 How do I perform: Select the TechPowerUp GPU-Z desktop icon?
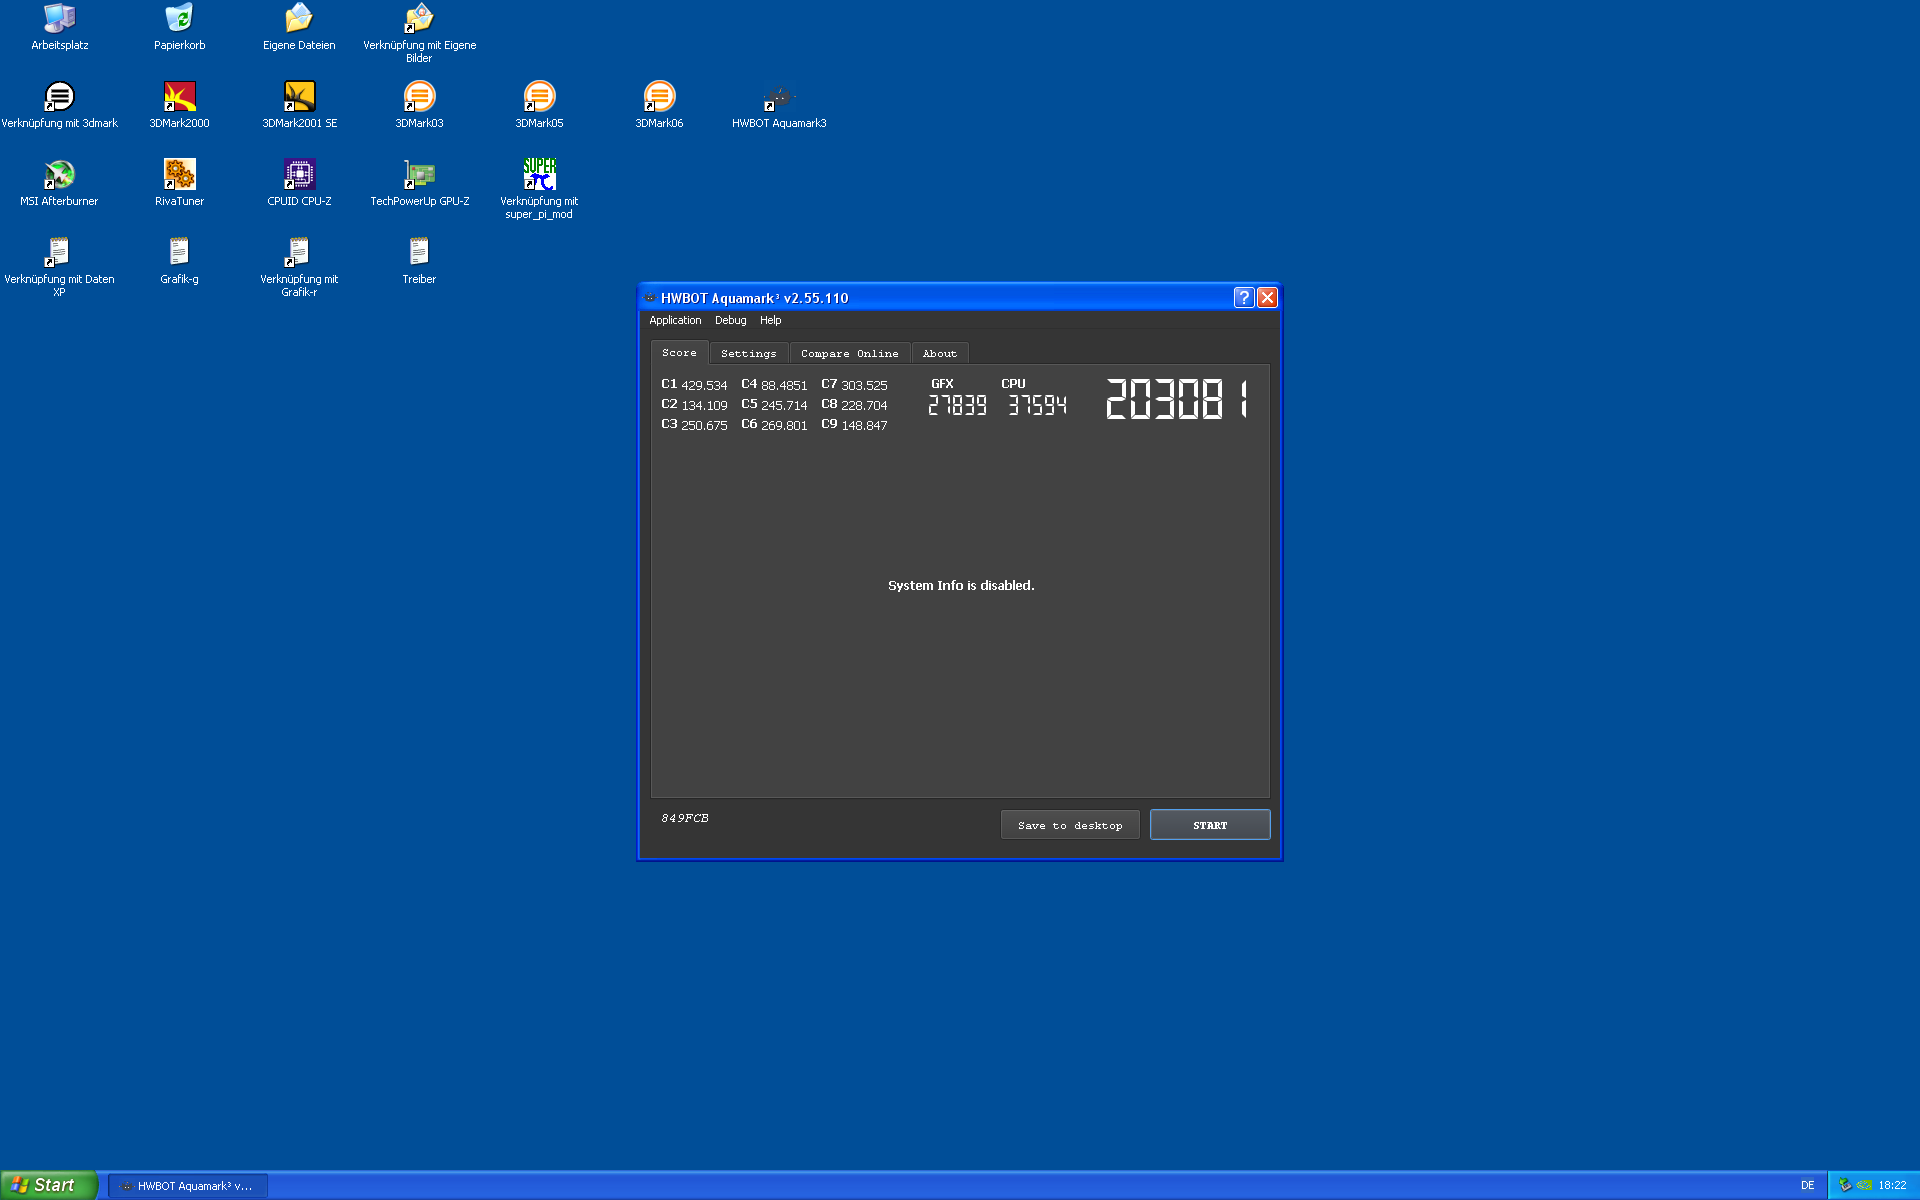tap(419, 183)
